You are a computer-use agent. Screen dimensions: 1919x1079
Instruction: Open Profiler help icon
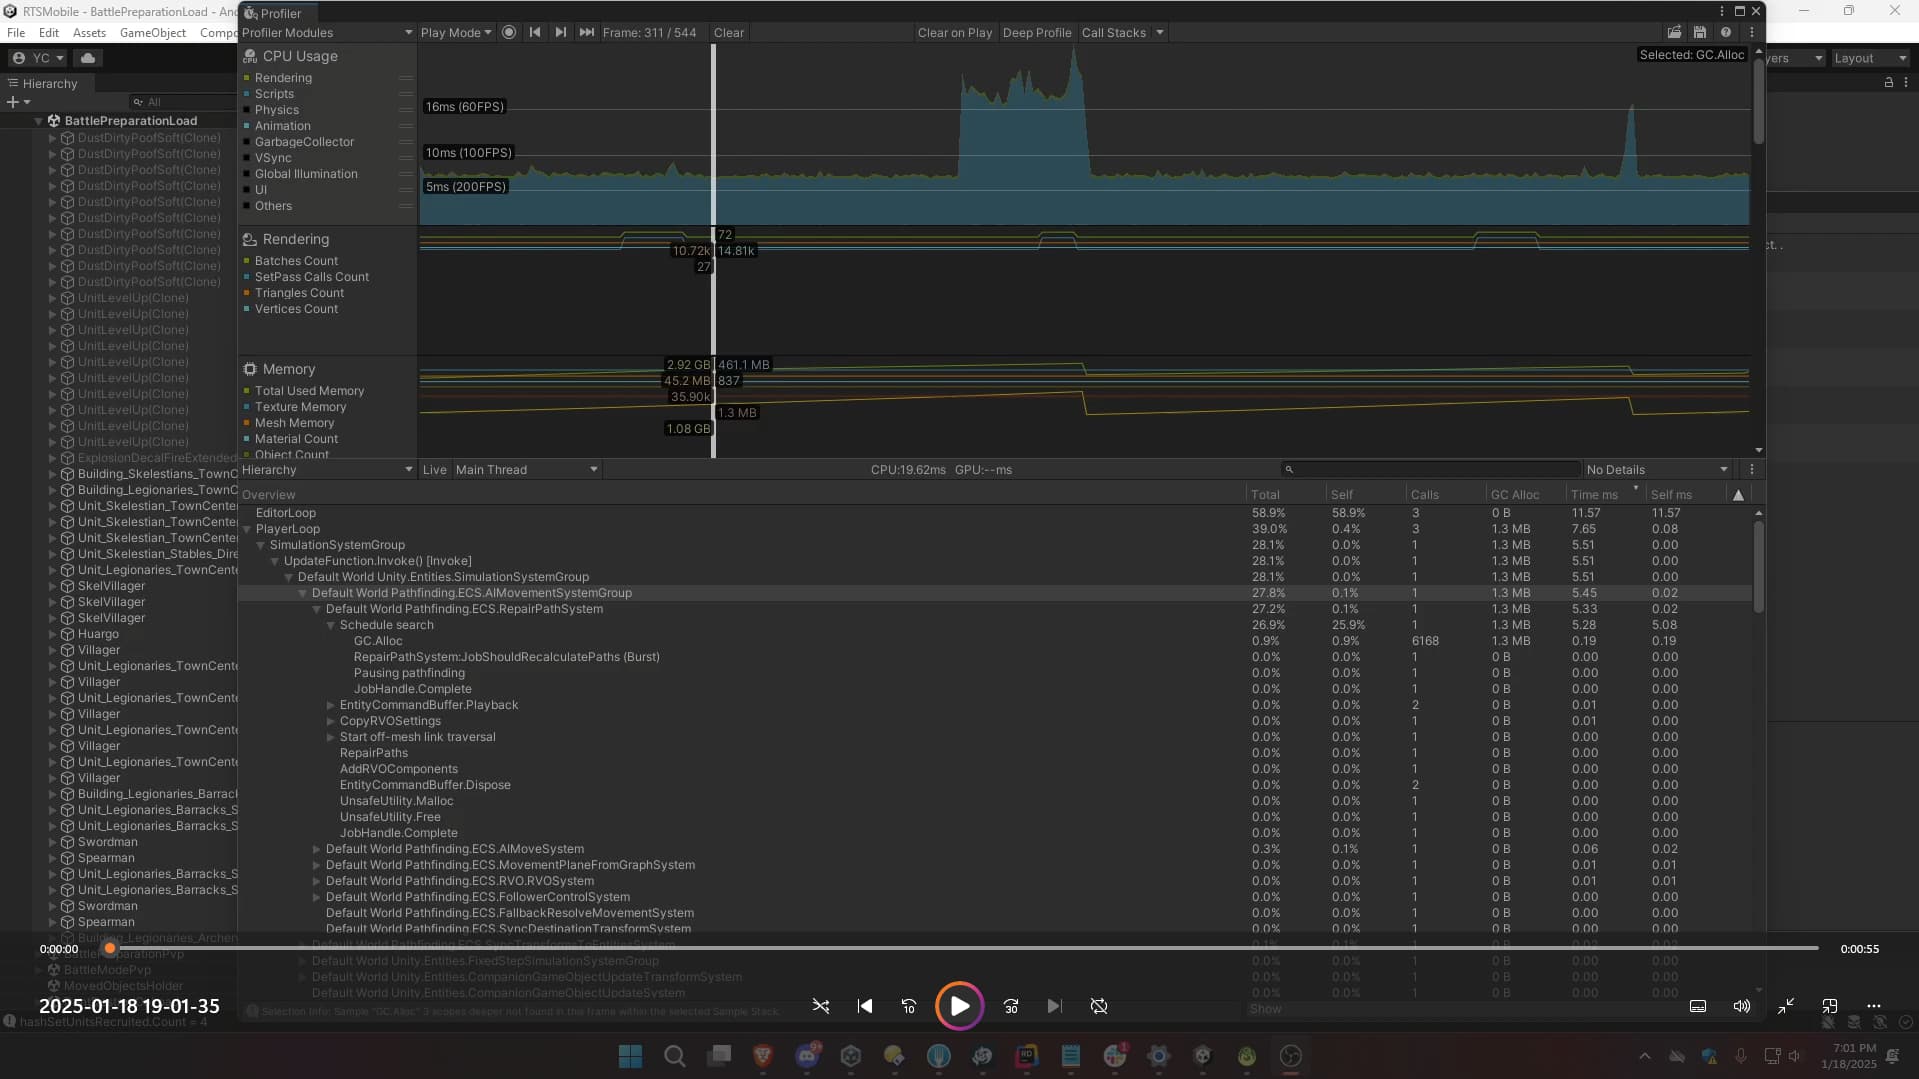(x=1725, y=32)
